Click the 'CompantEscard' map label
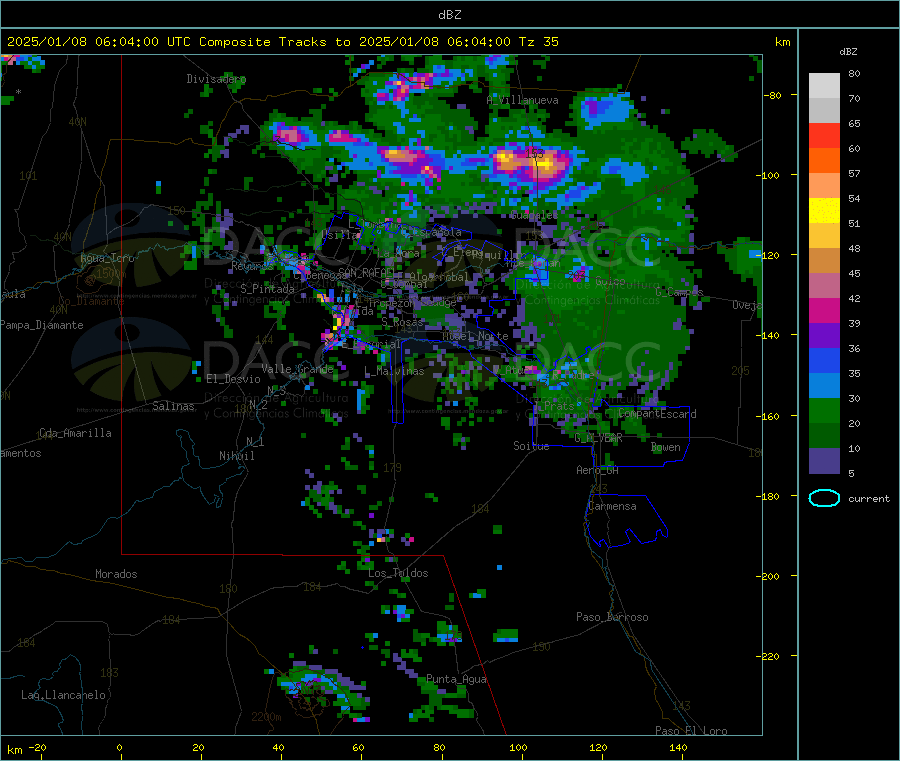The image size is (900, 761). pos(657,414)
